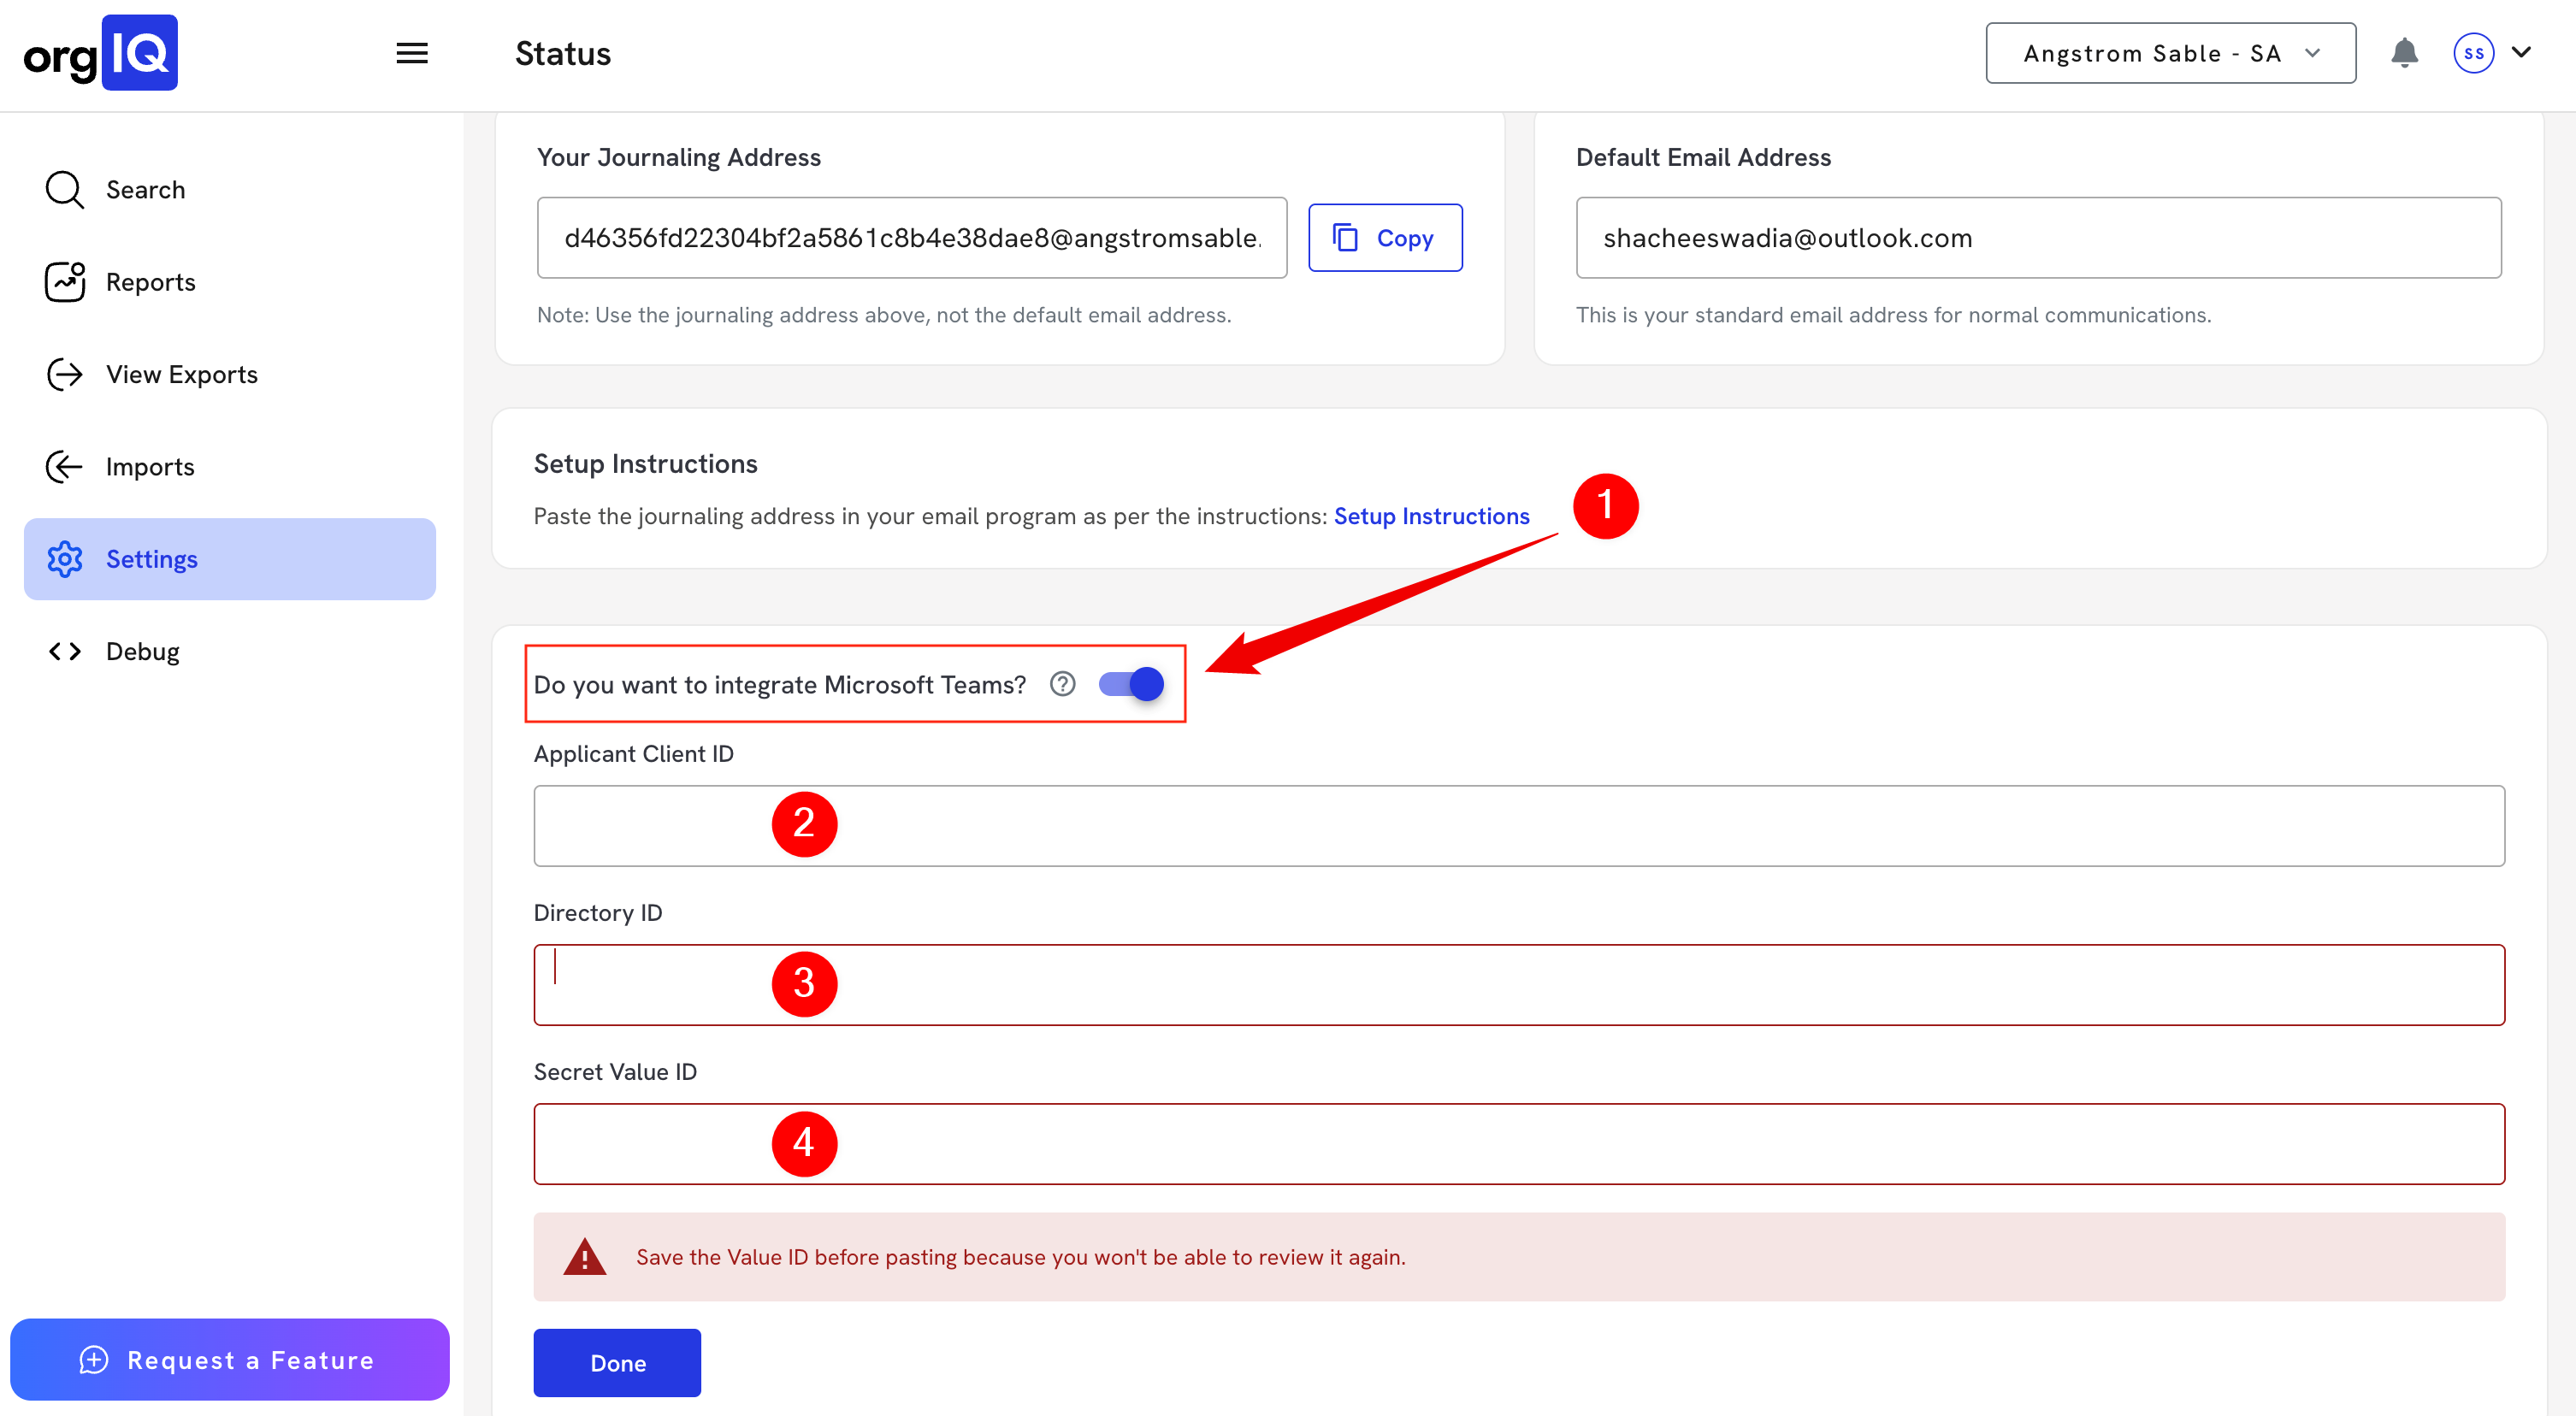Screen dimensions: 2576x1416
Task: Click into the Directory ID field
Action: click(1519, 985)
